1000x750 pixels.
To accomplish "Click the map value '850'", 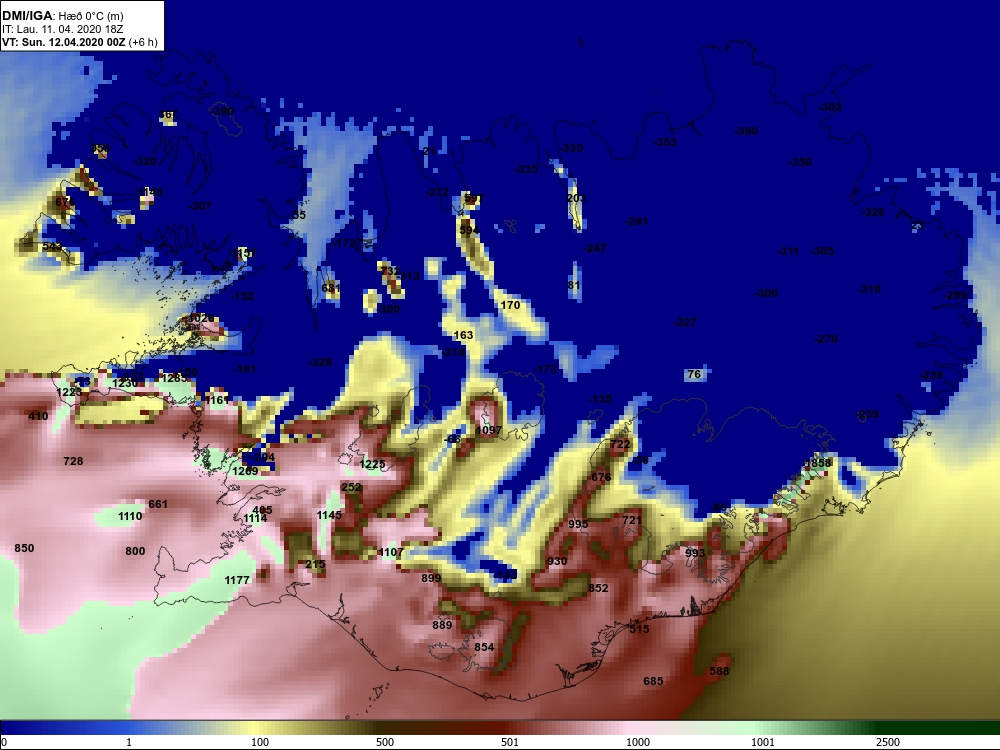I will tap(24, 548).
